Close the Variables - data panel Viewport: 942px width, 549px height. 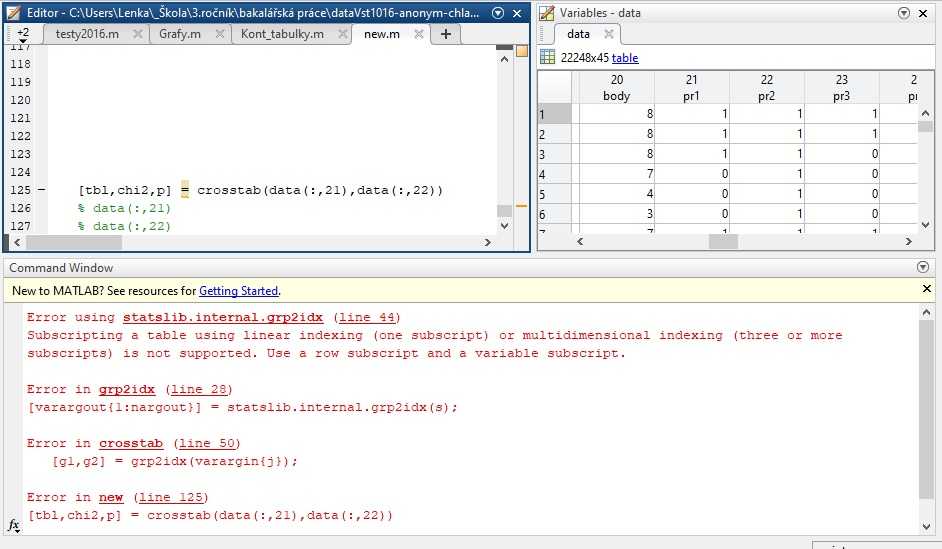point(923,13)
